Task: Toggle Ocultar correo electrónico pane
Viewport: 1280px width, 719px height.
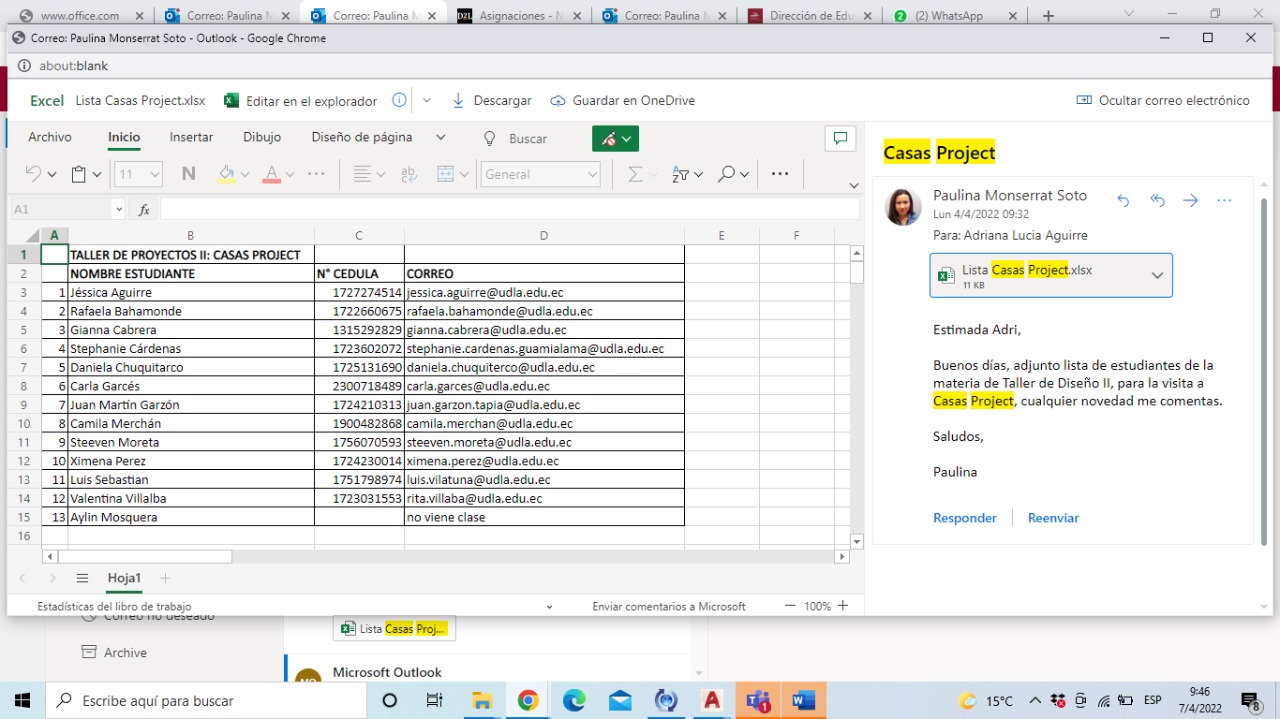Action: [1163, 100]
